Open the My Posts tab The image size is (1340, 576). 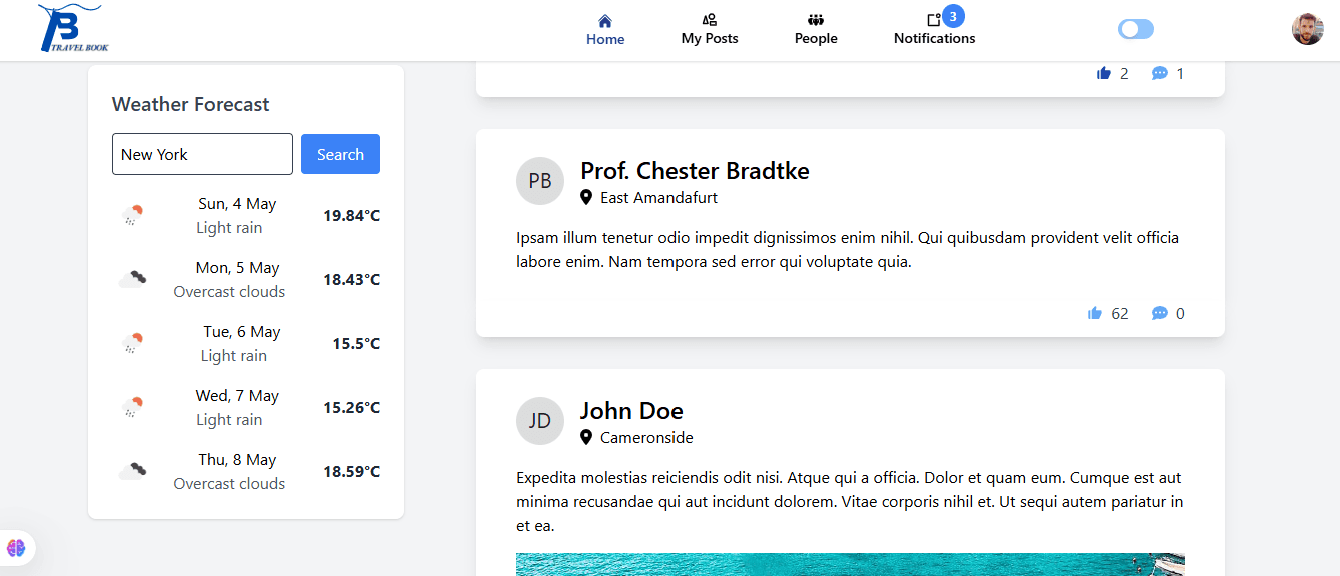[x=710, y=30]
